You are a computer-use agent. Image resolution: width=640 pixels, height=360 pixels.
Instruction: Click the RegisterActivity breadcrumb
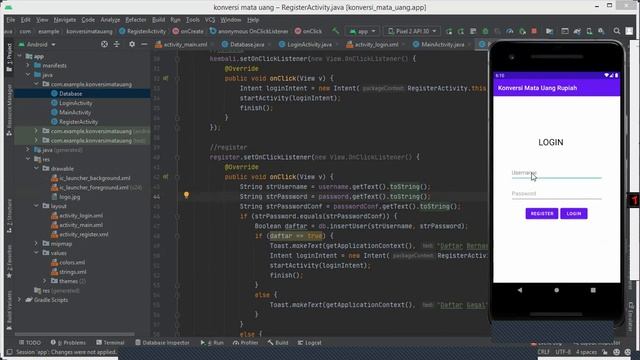coord(142,31)
